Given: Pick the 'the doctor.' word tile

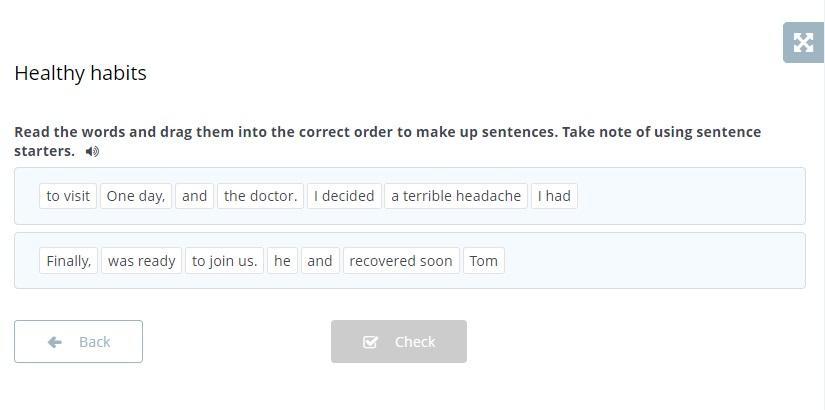Looking at the screenshot, I should coord(260,196).
